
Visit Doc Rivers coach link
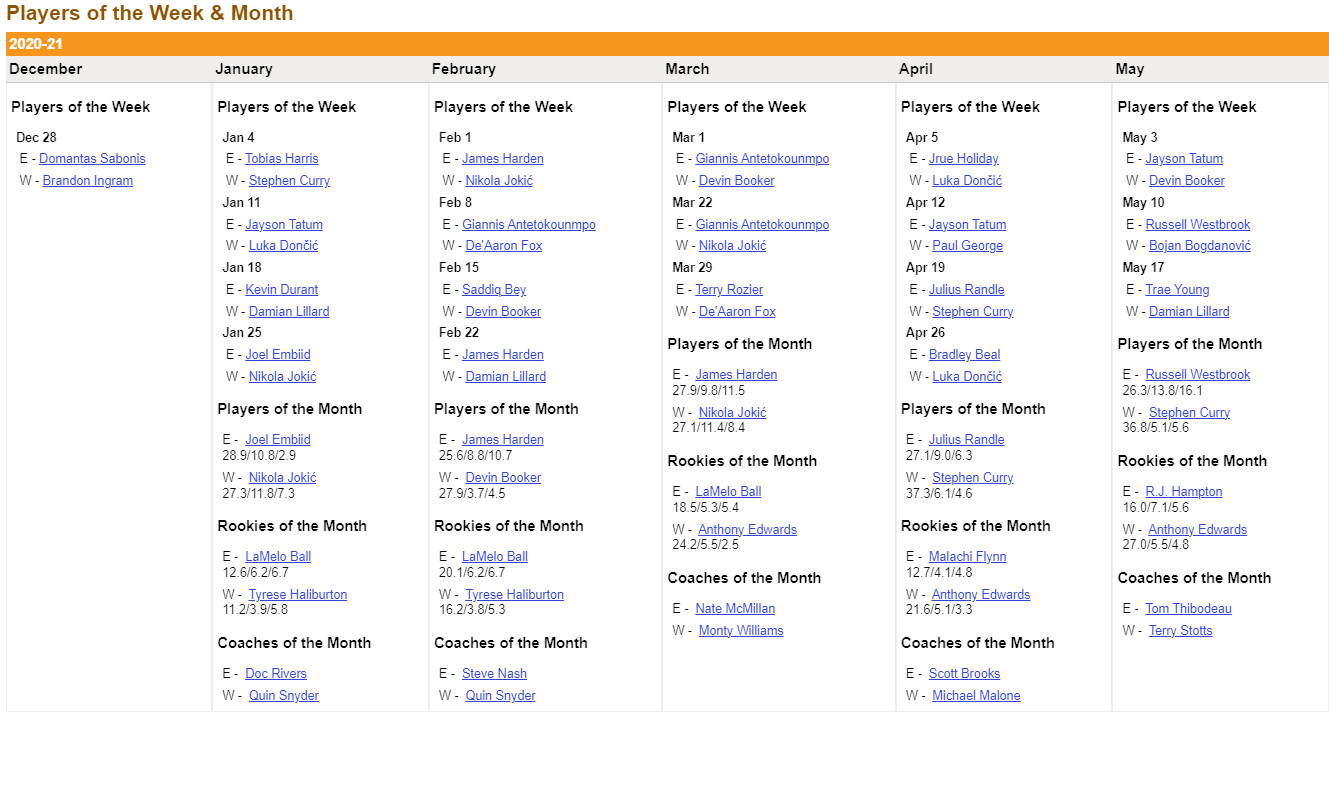pos(276,674)
